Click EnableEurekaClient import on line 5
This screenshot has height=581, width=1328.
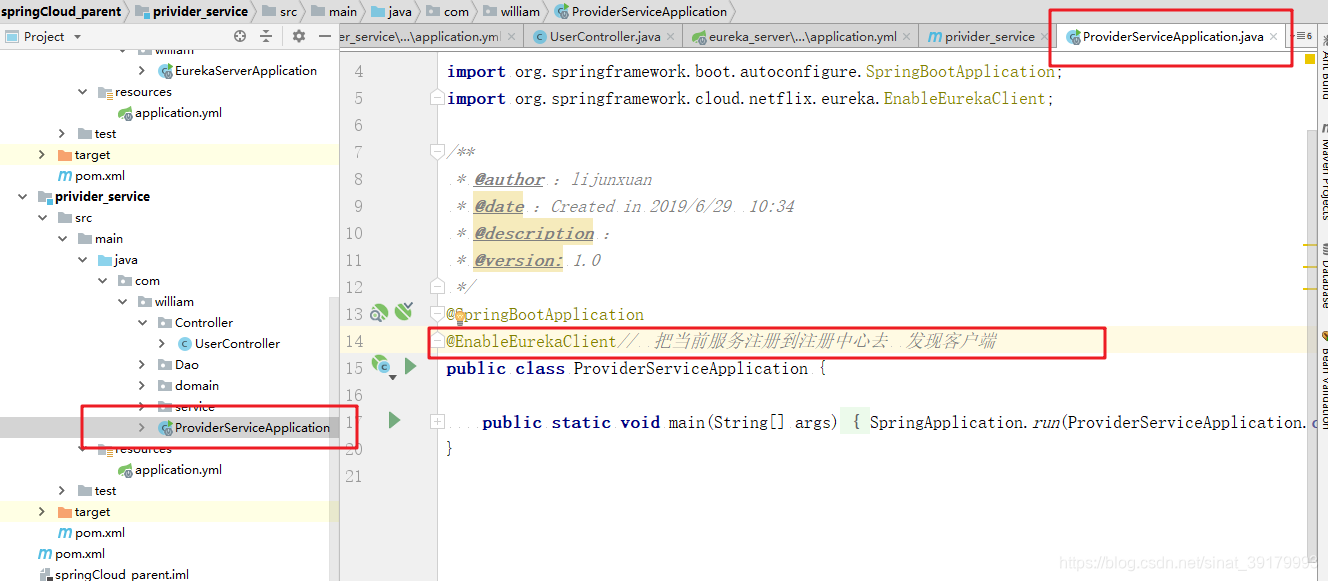click(x=964, y=98)
